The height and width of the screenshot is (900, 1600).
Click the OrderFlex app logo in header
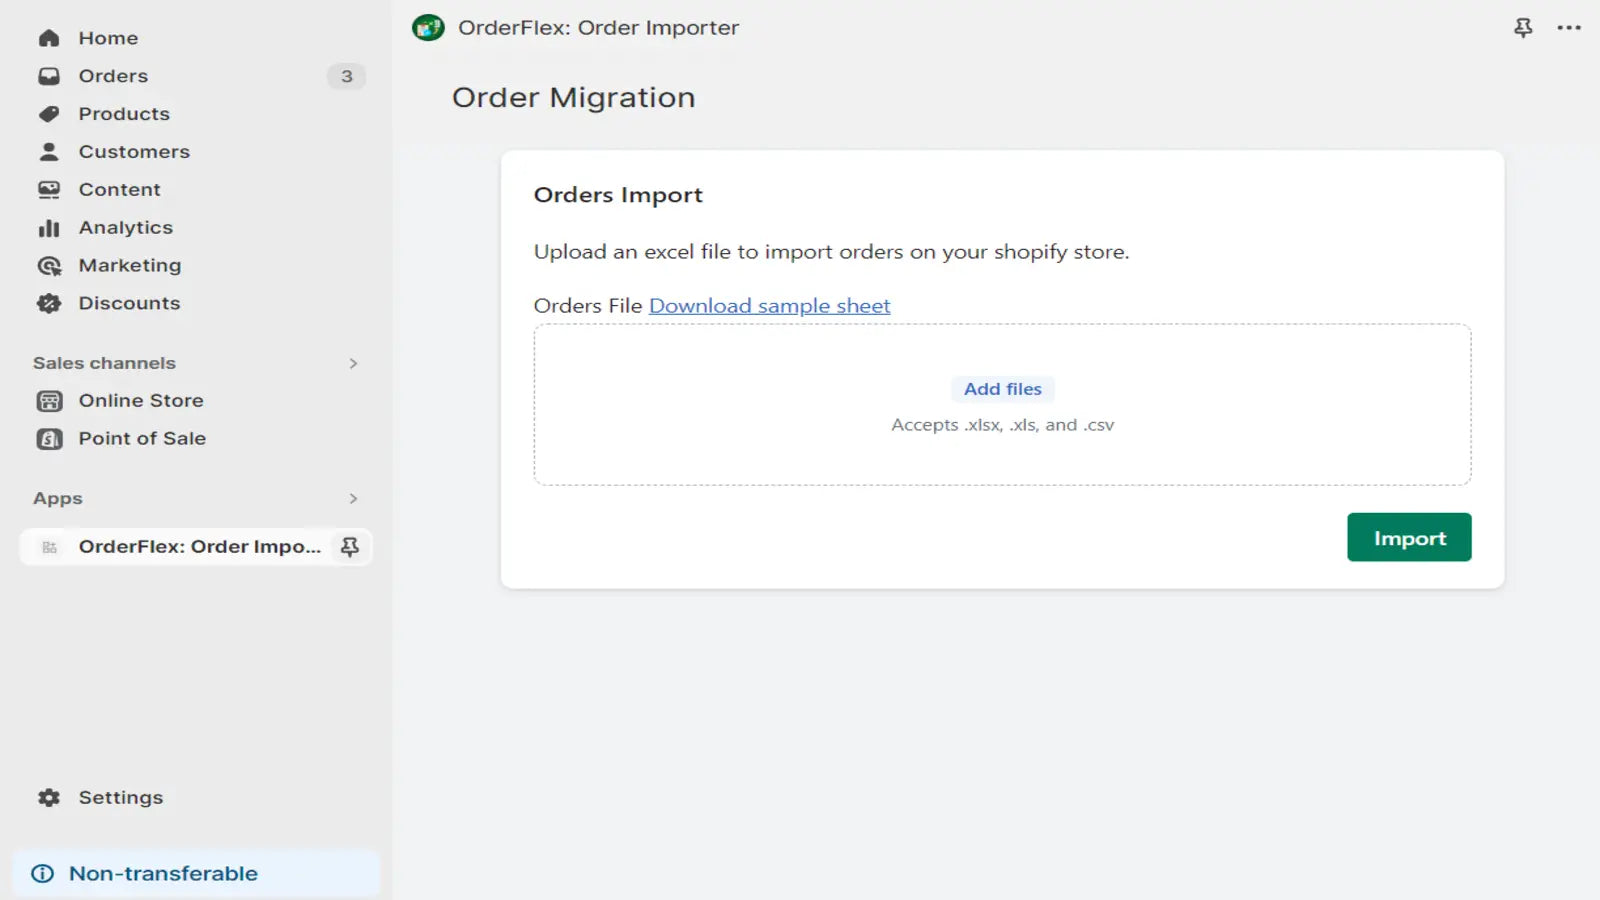click(428, 28)
